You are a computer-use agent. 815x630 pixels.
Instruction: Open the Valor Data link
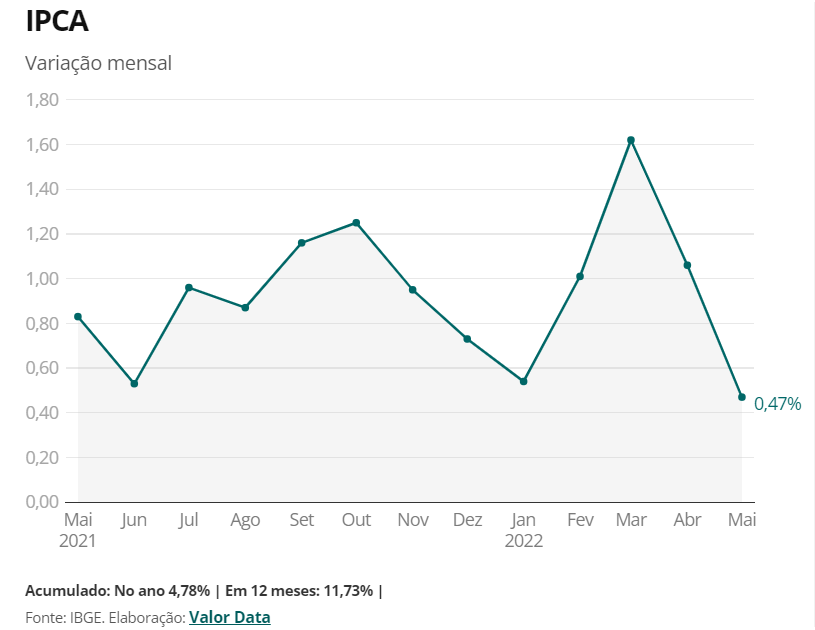230,617
